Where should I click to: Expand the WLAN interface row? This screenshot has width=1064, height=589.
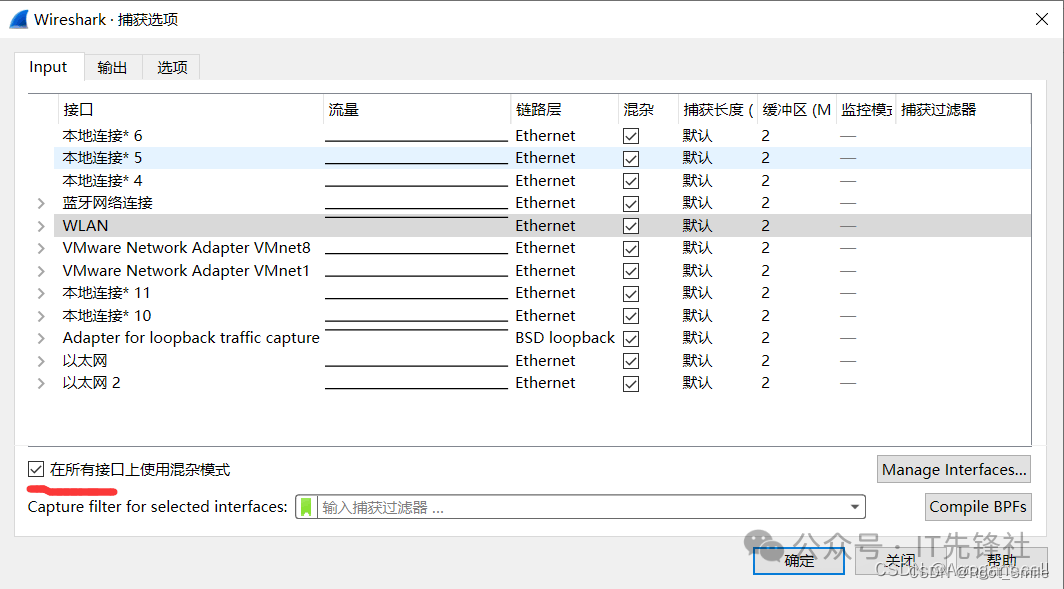coord(41,226)
